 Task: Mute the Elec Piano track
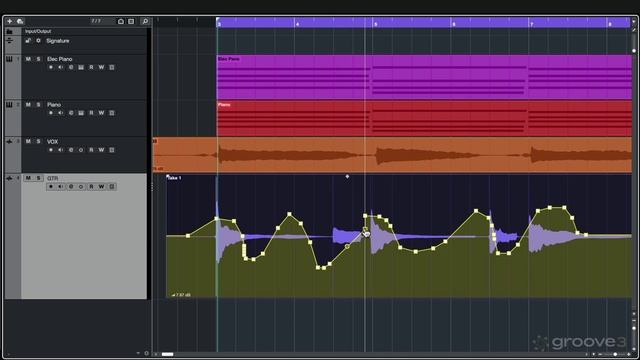28,59
